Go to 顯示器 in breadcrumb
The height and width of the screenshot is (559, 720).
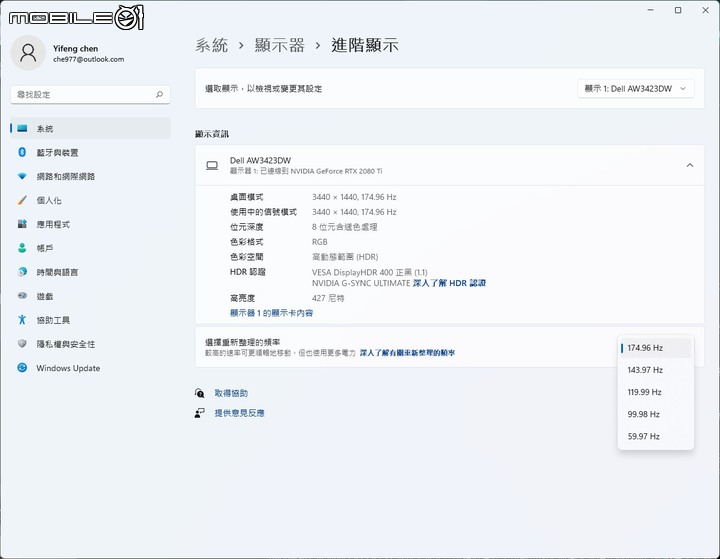click(x=280, y=45)
